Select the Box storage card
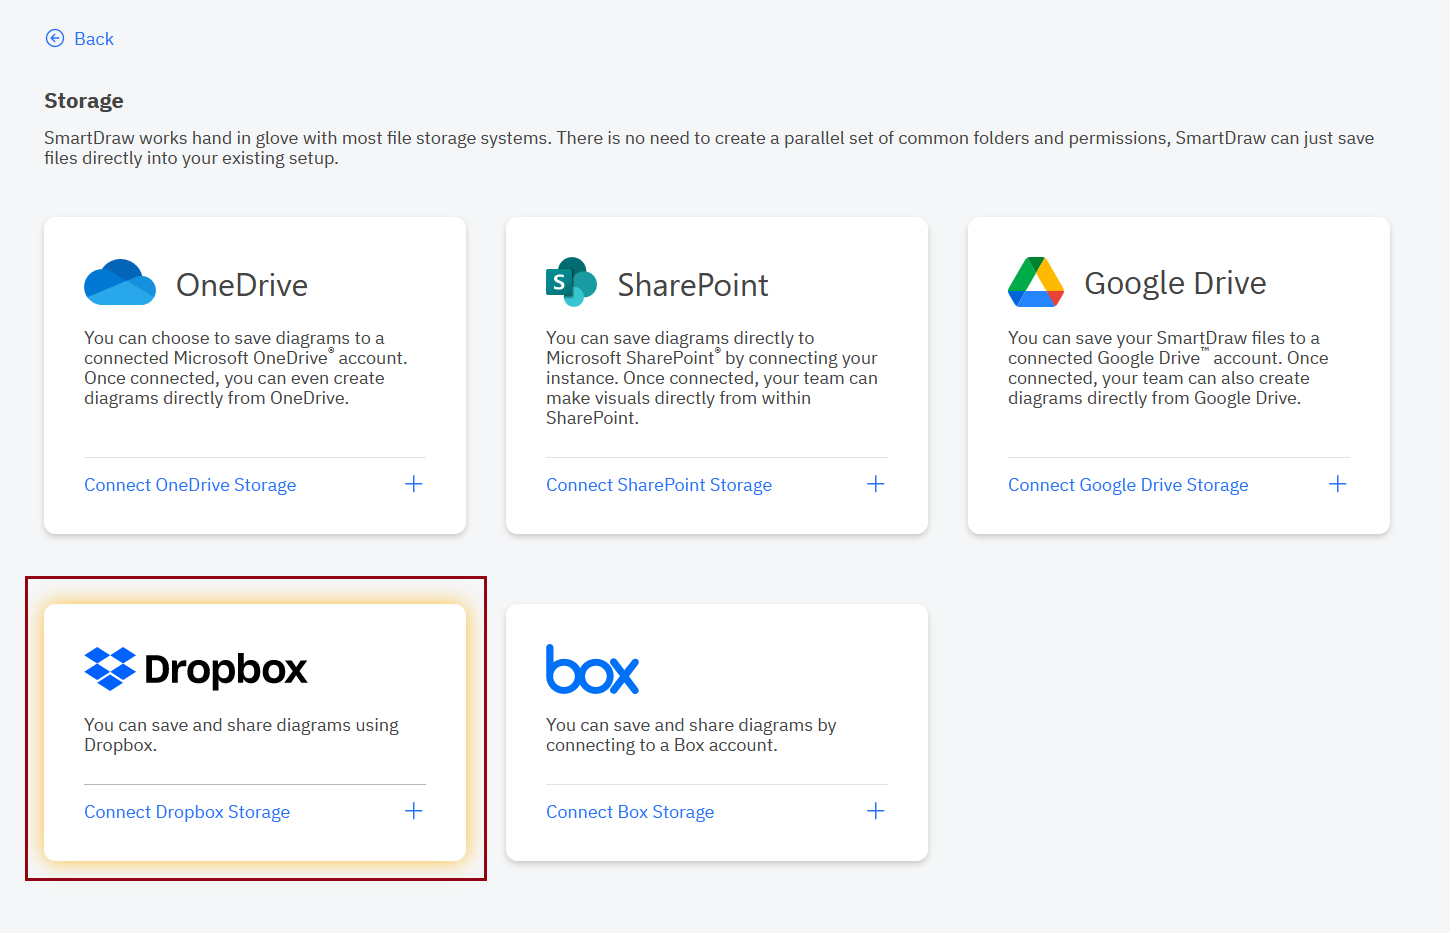 716,730
